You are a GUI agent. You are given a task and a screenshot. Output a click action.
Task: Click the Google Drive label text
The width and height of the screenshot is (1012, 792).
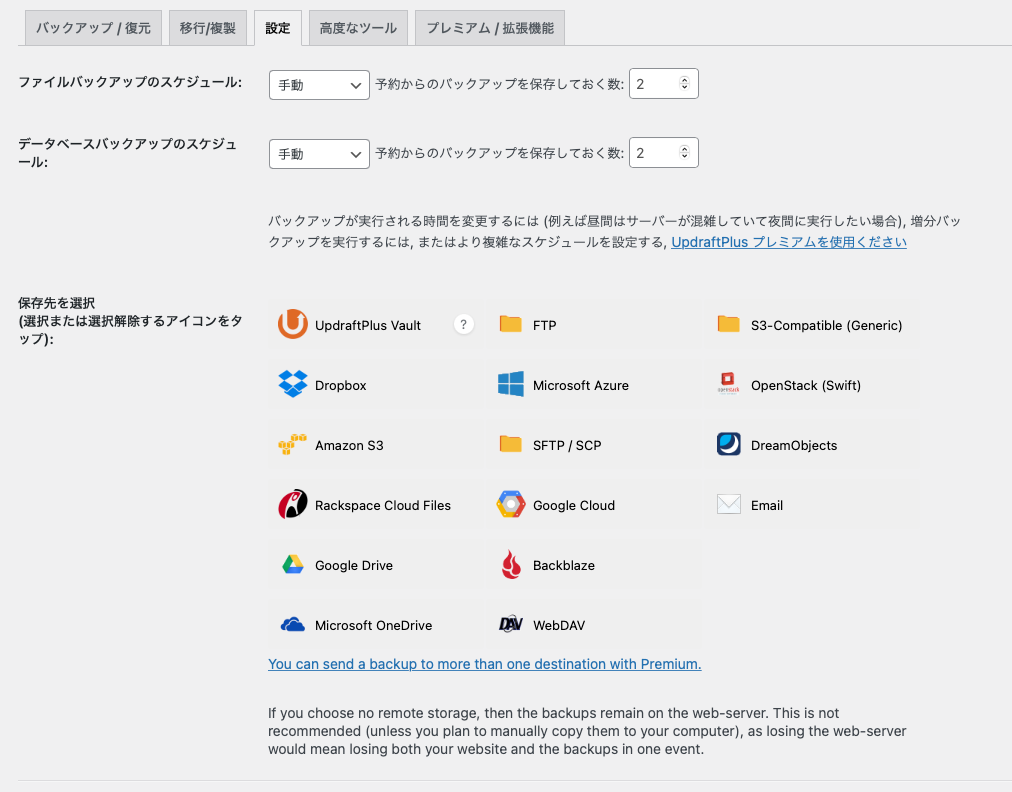354,565
